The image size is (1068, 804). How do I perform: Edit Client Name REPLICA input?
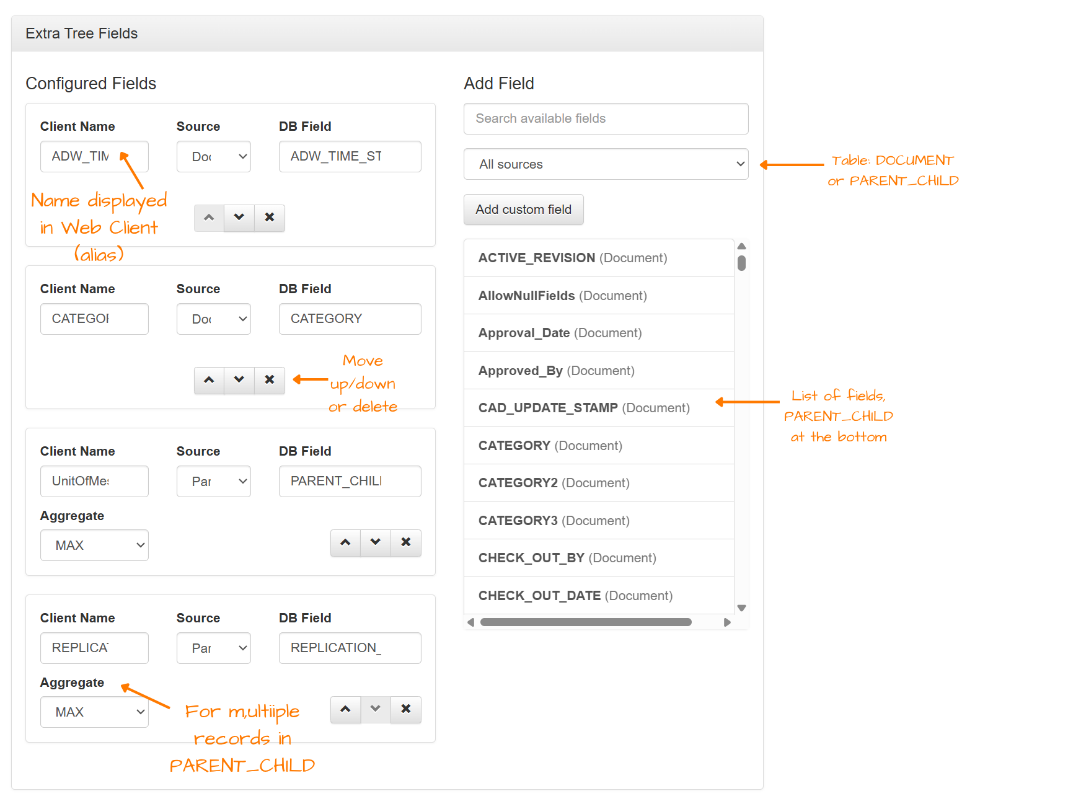(95, 648)
